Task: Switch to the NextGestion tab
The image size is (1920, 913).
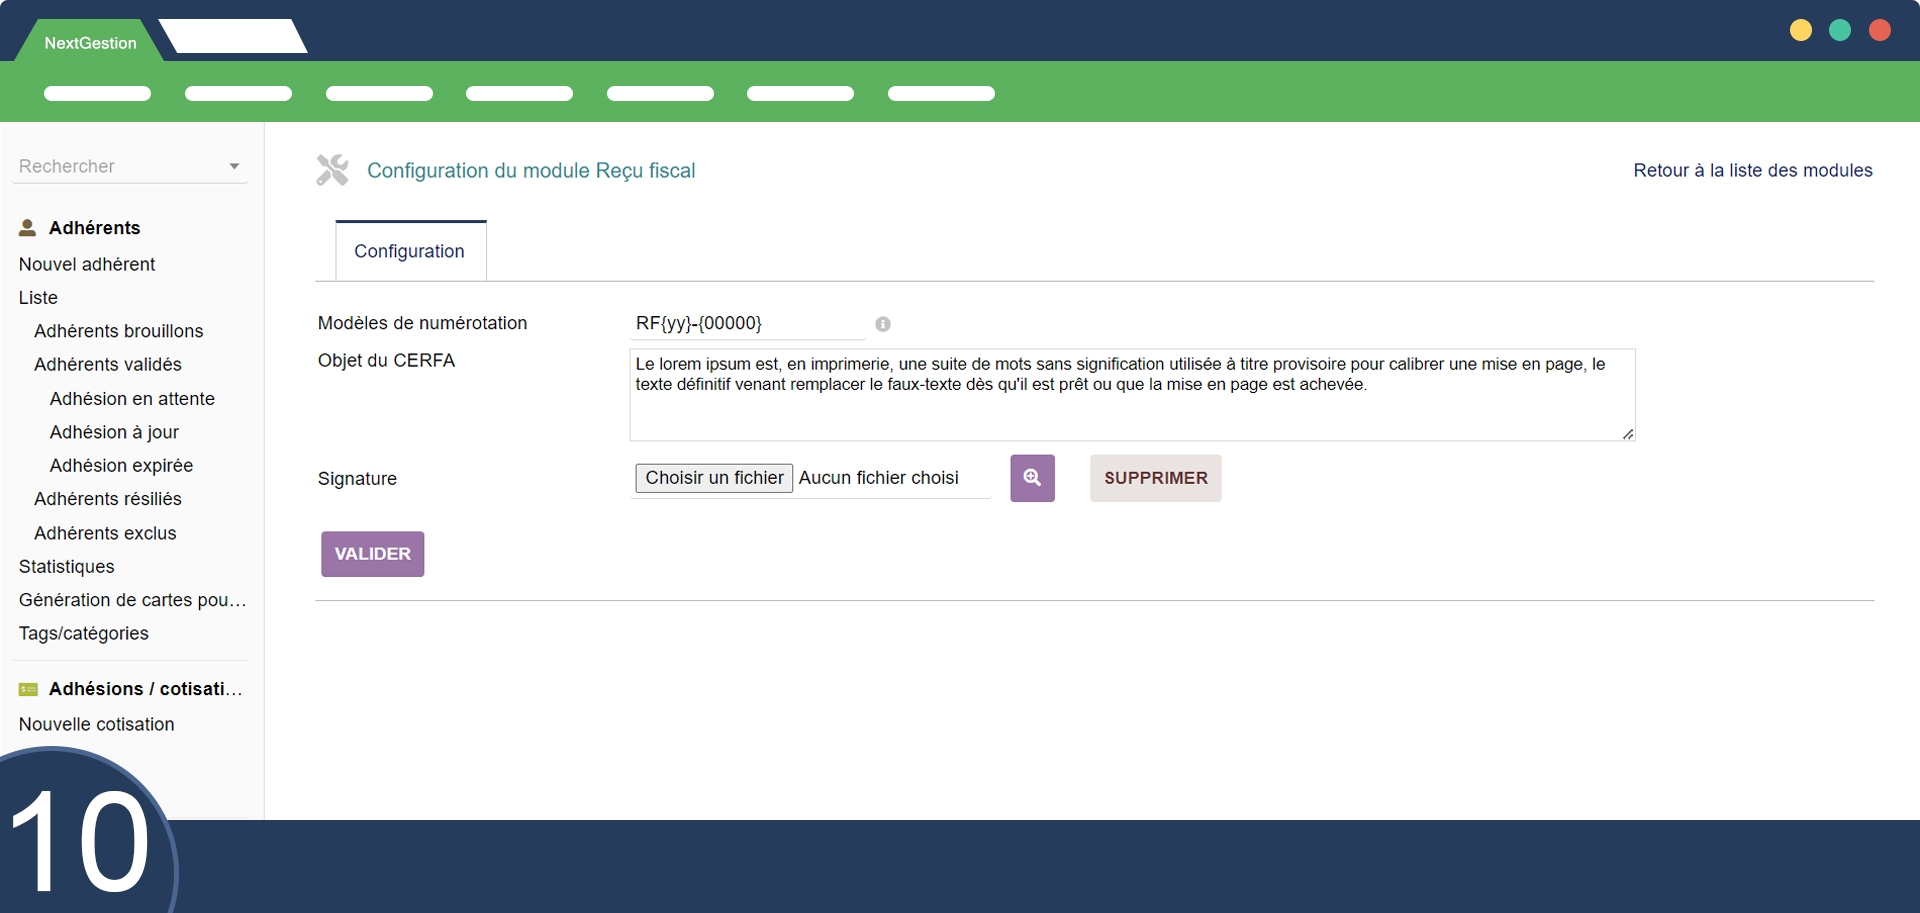Action: tap(90, 43)
